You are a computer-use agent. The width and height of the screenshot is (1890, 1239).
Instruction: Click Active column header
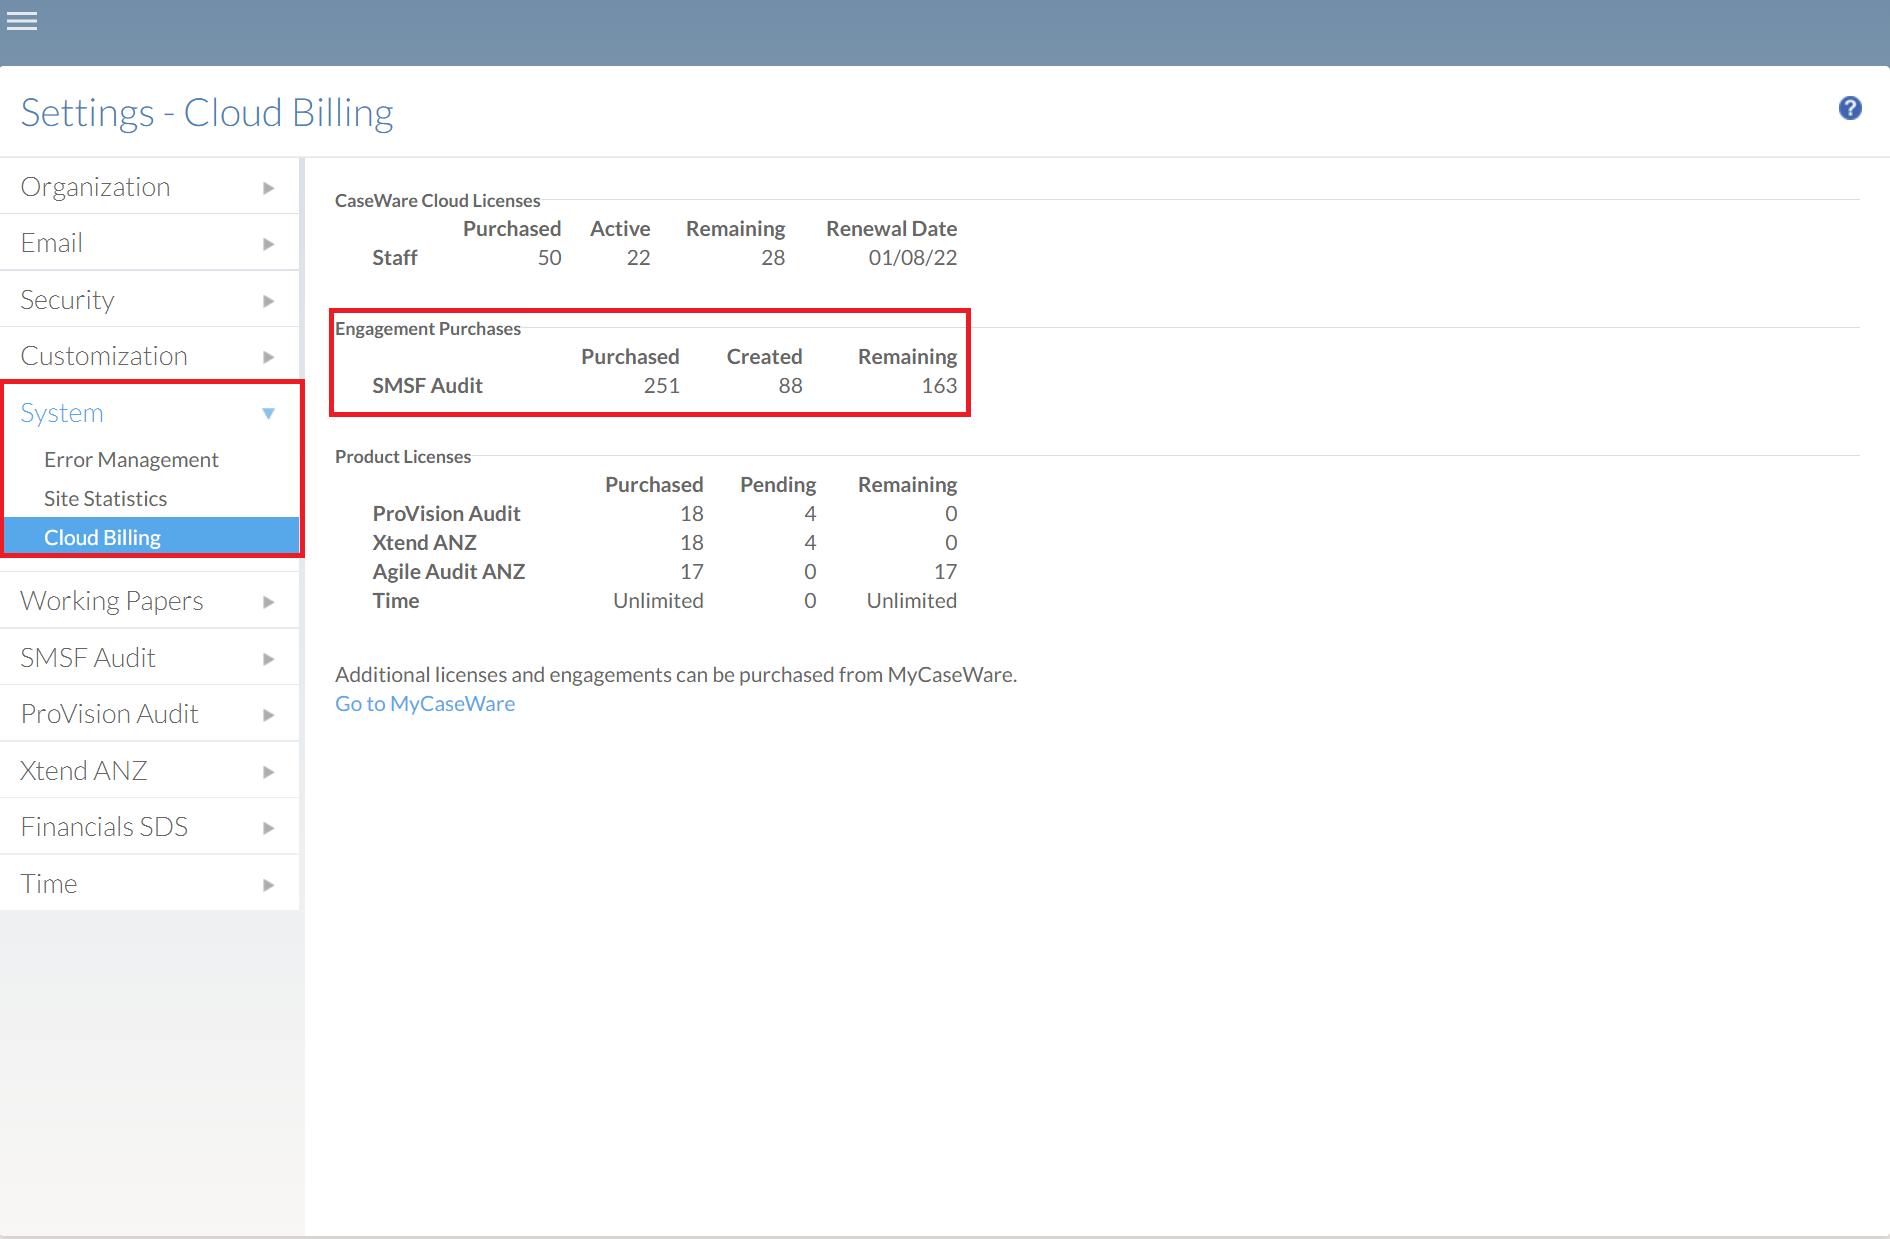(620, 229)
